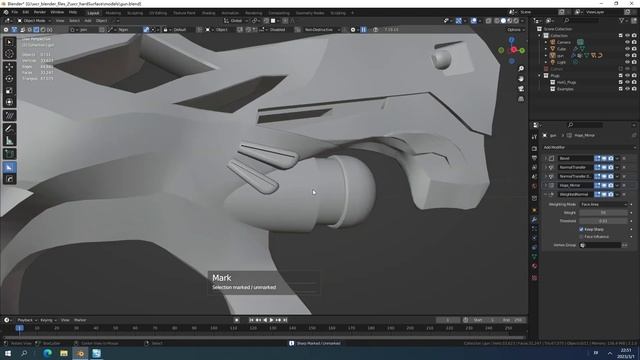Open the Render menu
Viewport: 640px width, 360px height.
[x=40, y=12]
